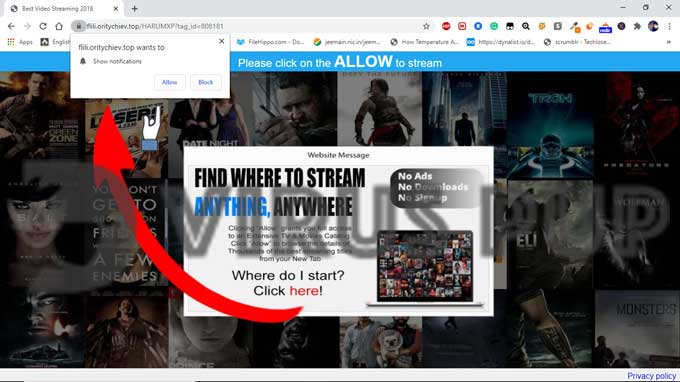Click the Monsters movie poster
The height and width of the screenshot is (382, 680).
[637, 329]
